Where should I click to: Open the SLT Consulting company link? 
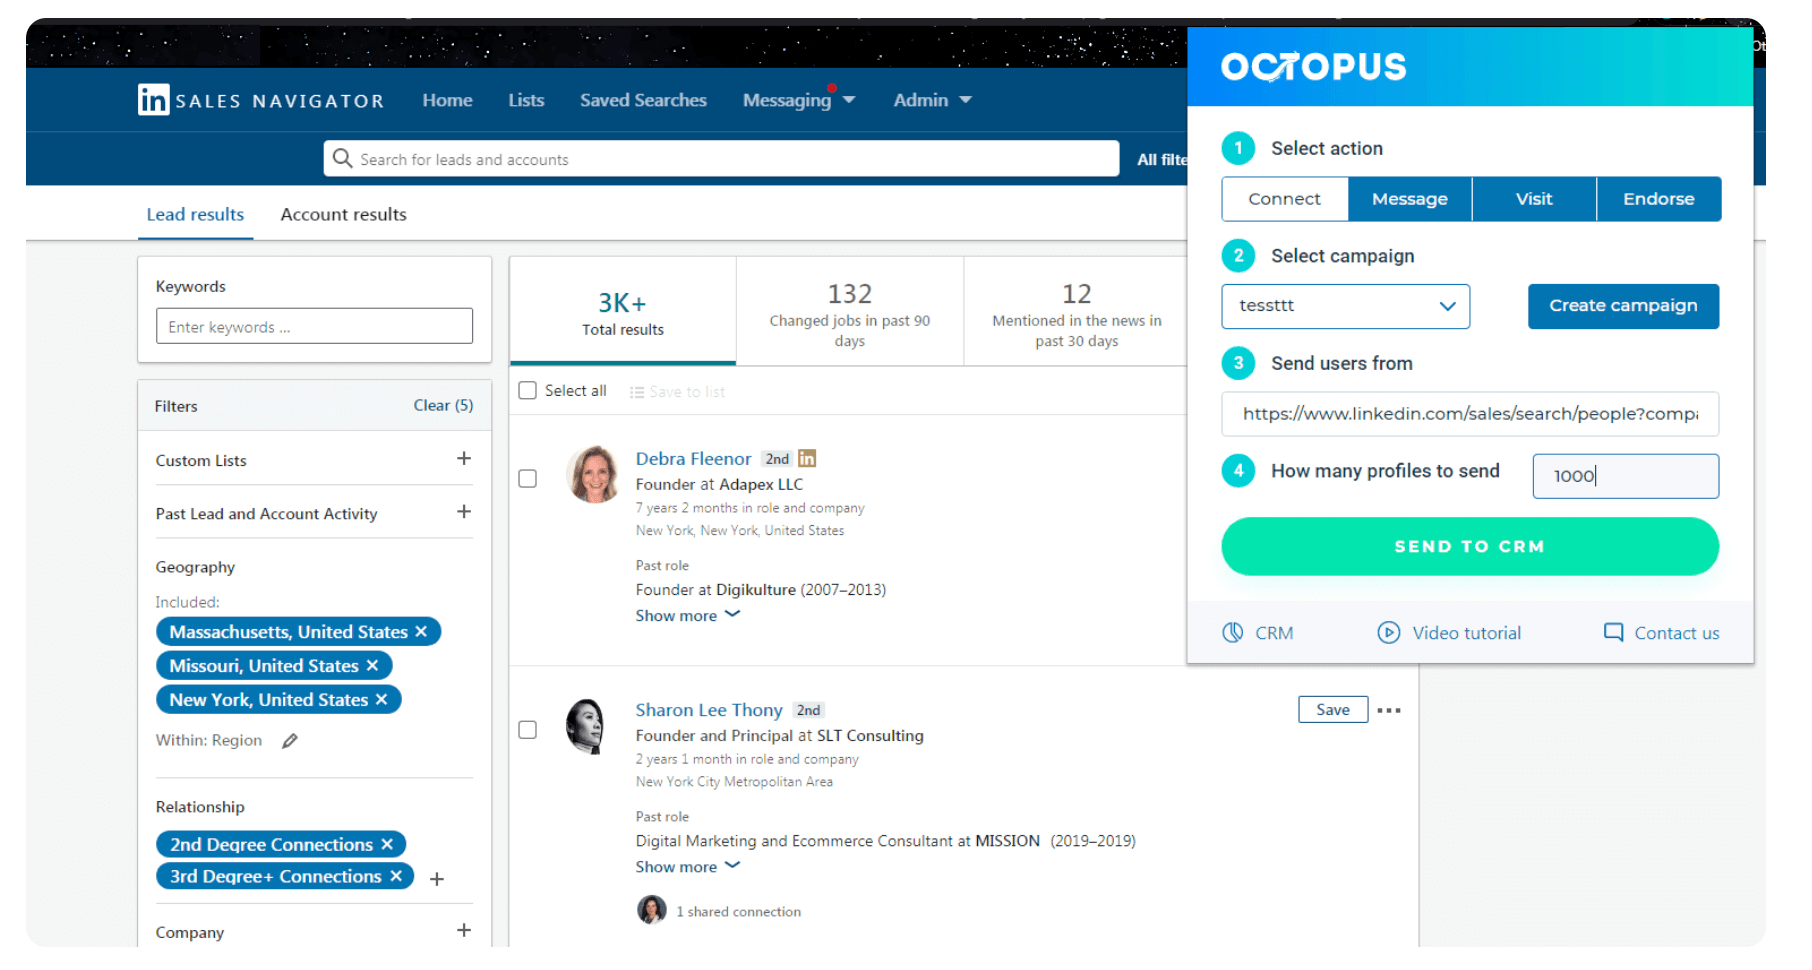[x=870, y=735]
